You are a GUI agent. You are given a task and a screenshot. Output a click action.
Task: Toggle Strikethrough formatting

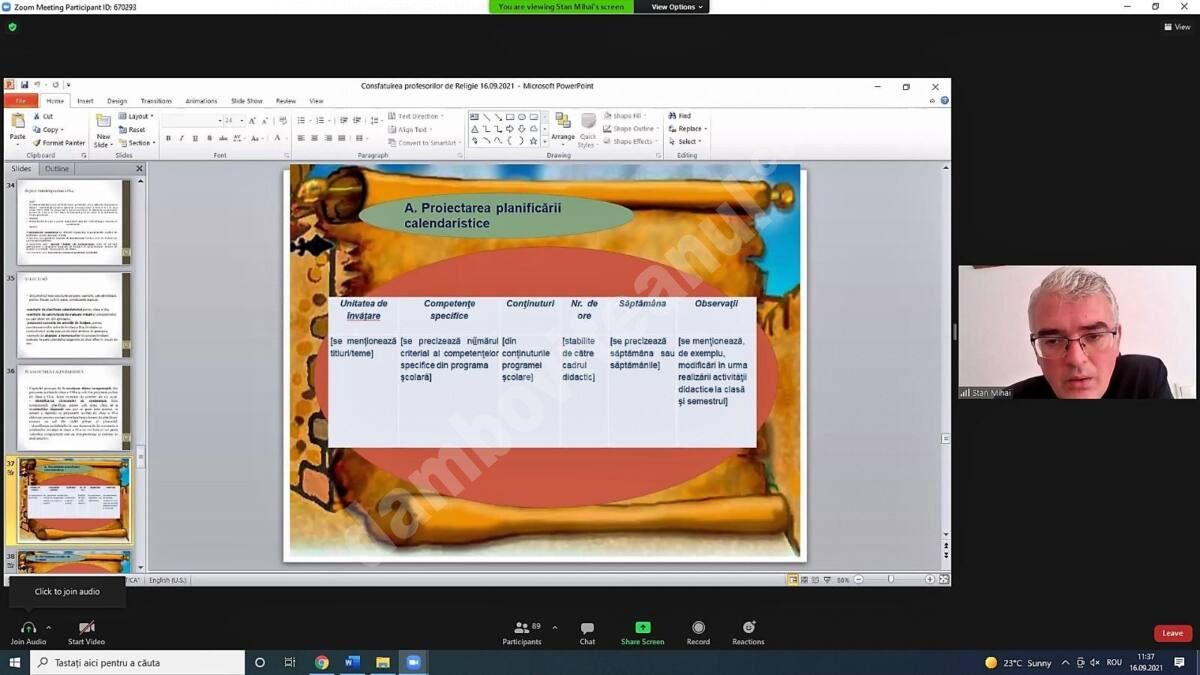click(223, 139)
